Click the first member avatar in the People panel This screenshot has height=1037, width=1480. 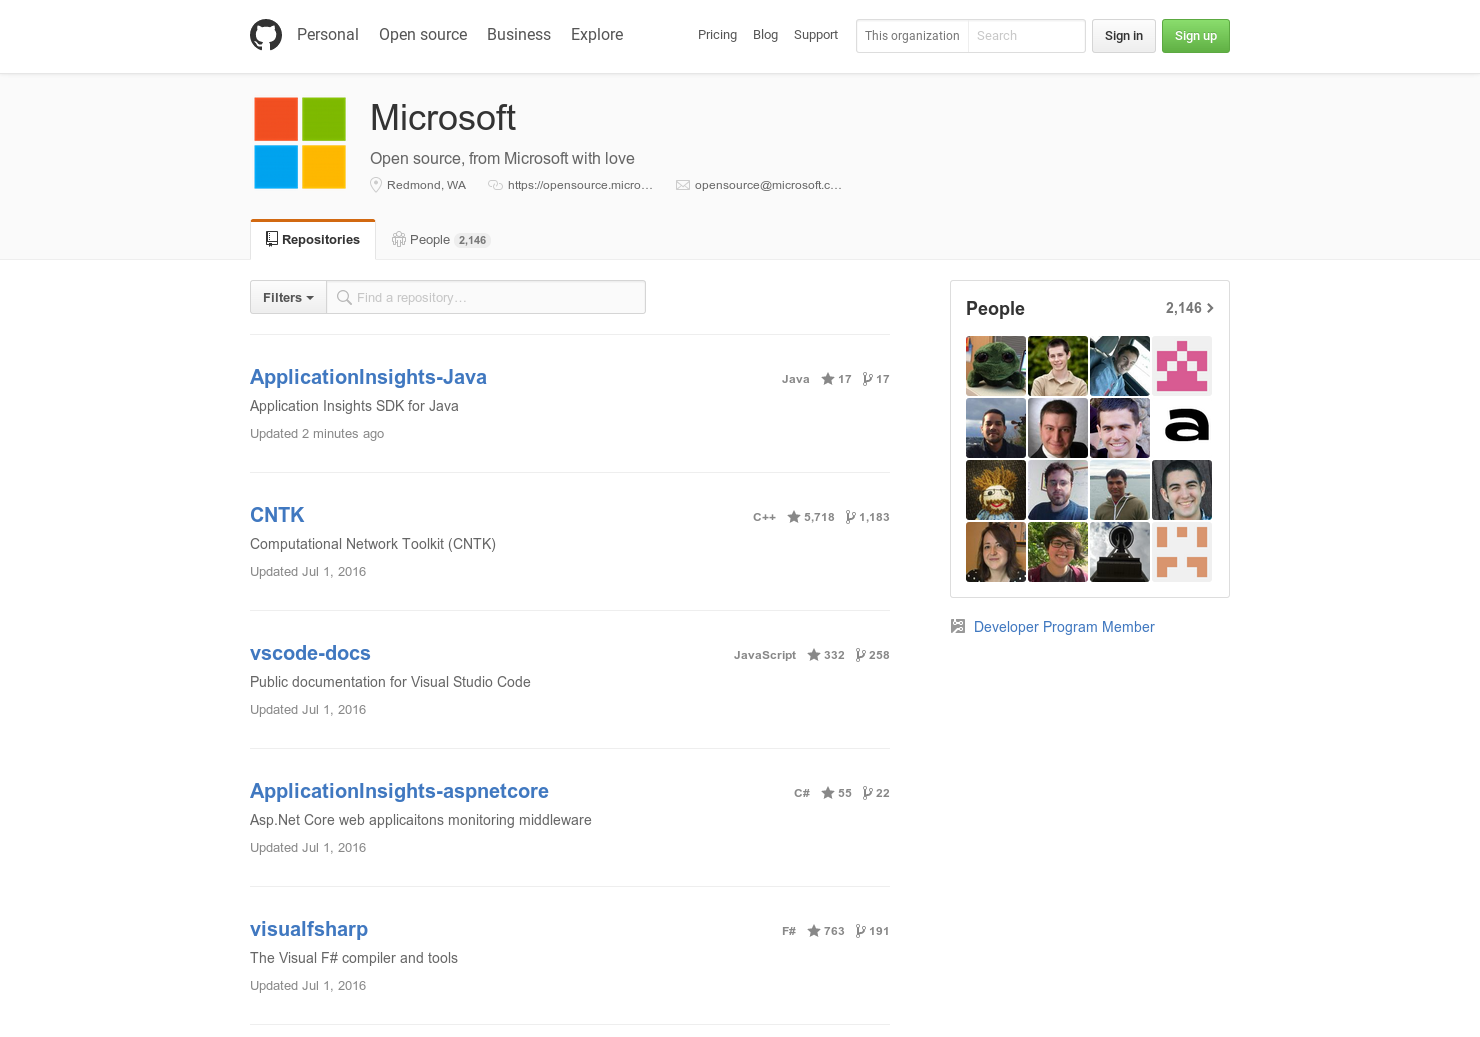click(x=996, y=365)
